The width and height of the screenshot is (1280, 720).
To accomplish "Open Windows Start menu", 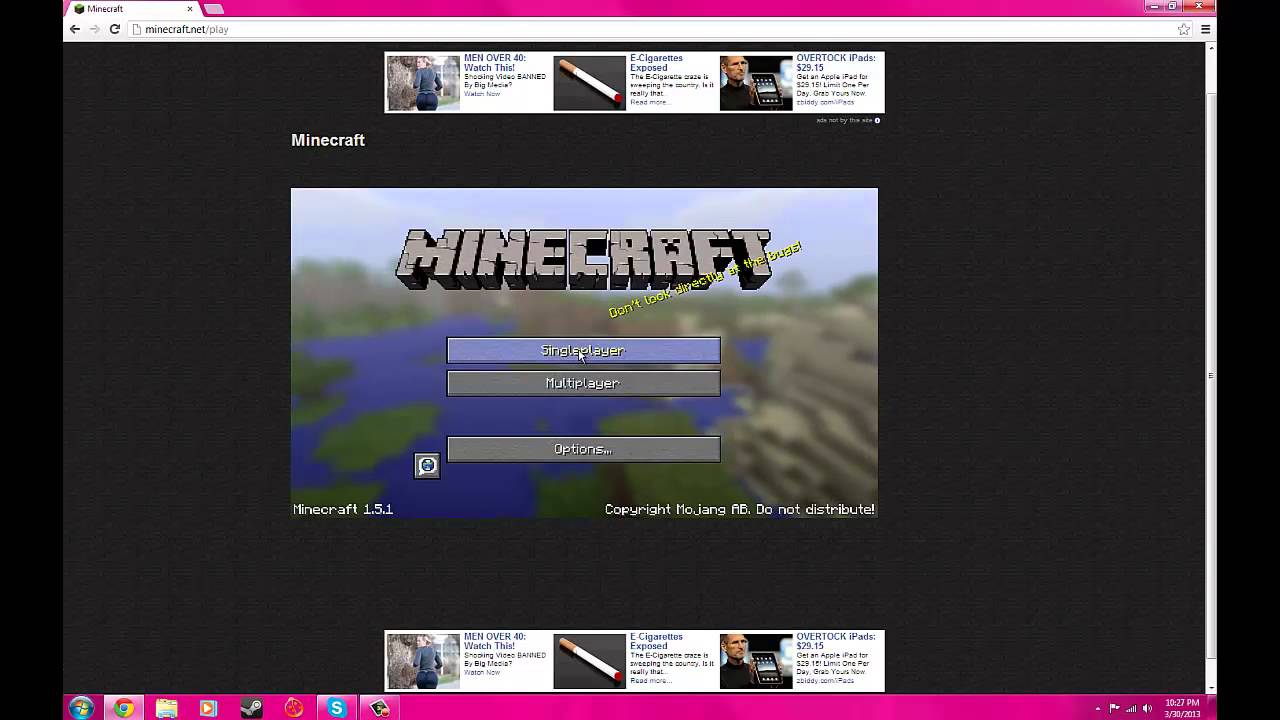I will [x=81, y=708].
